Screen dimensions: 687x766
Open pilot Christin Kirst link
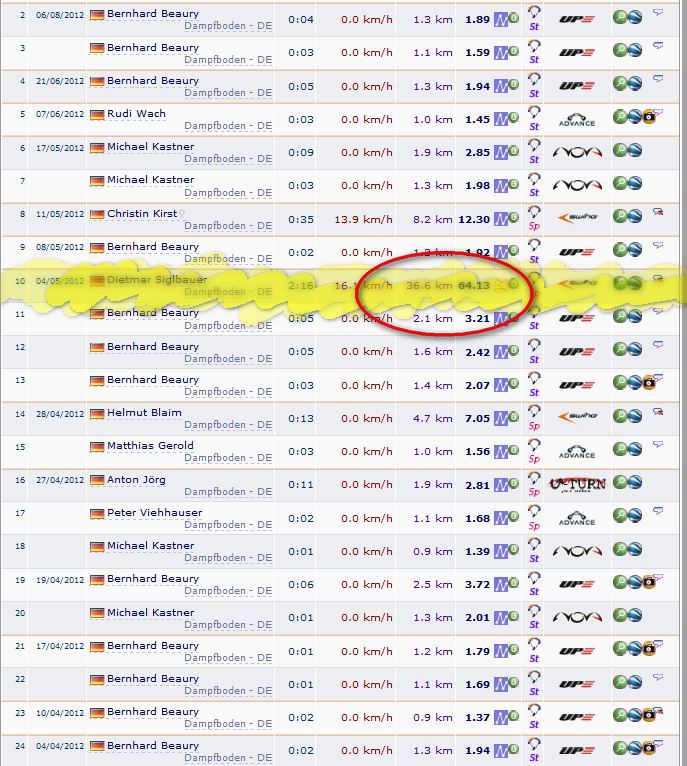142,213
